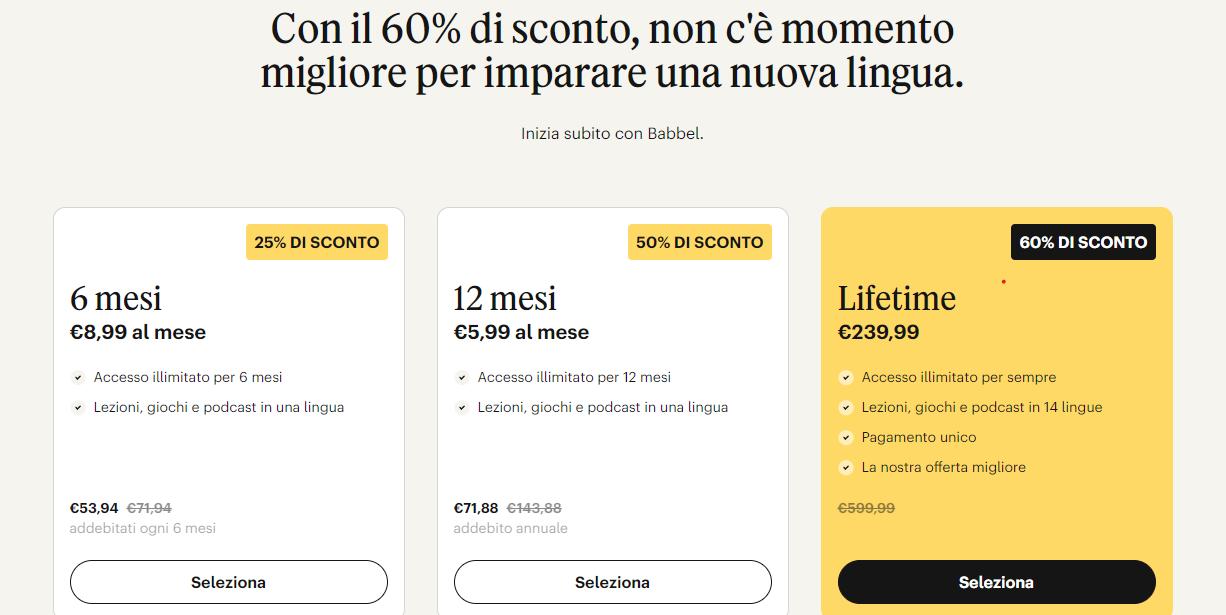Choose the Lifetime plan with black Seleziona button
The width and height of the screenshot is (1226, 615).
(x=996, y=582)
